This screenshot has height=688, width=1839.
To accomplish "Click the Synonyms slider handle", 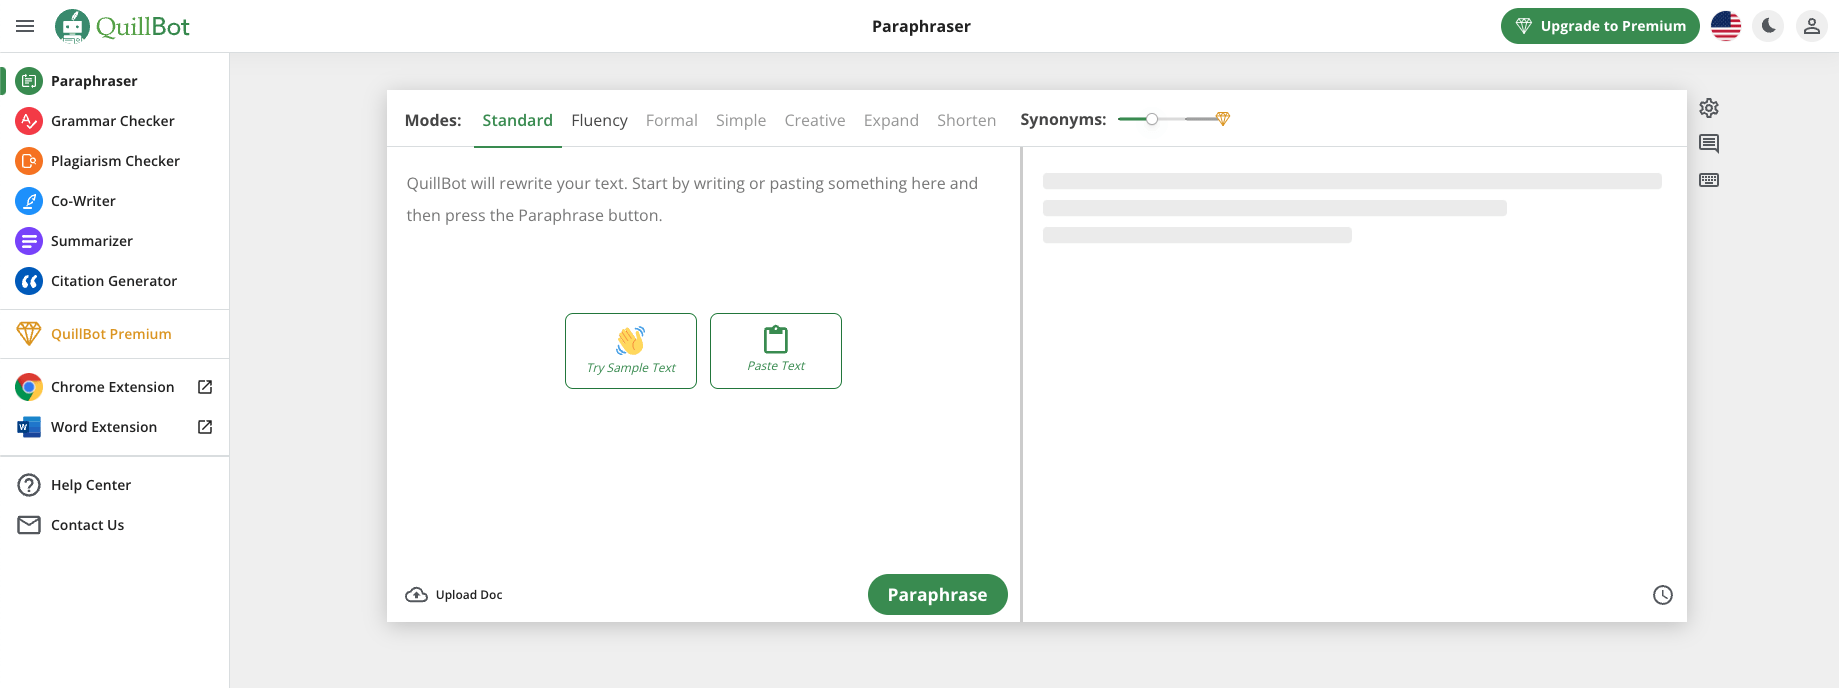I will [1152, 119].
